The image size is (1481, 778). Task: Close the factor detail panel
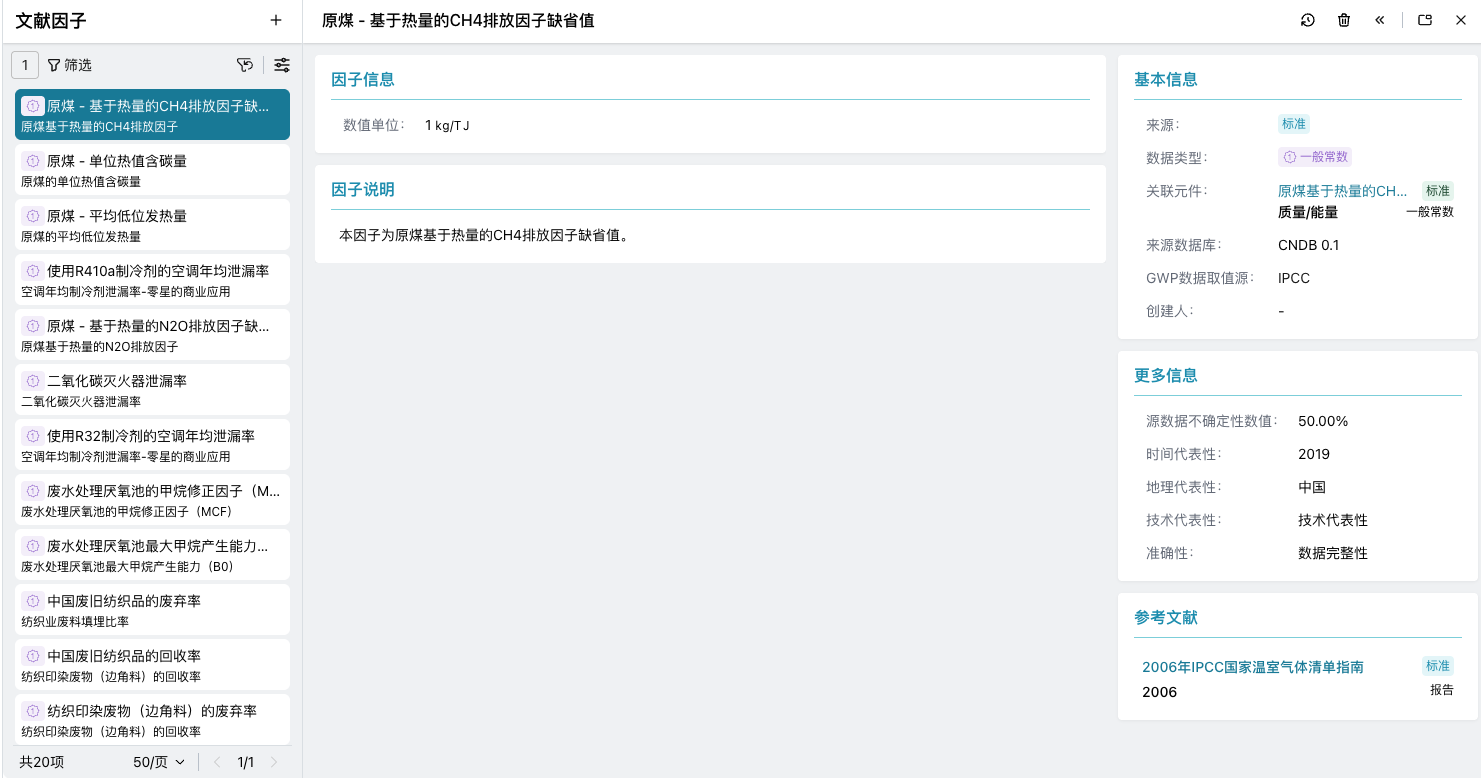click(1460, 20)
